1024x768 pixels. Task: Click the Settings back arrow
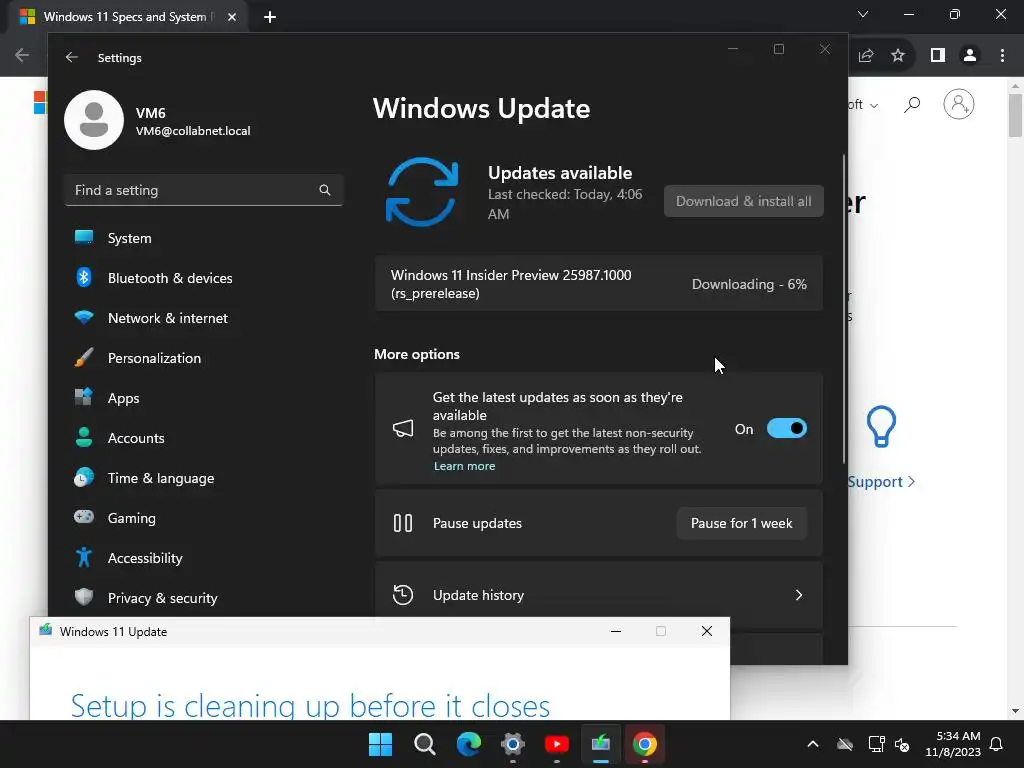pyautogui.click(x=72, y=57)
